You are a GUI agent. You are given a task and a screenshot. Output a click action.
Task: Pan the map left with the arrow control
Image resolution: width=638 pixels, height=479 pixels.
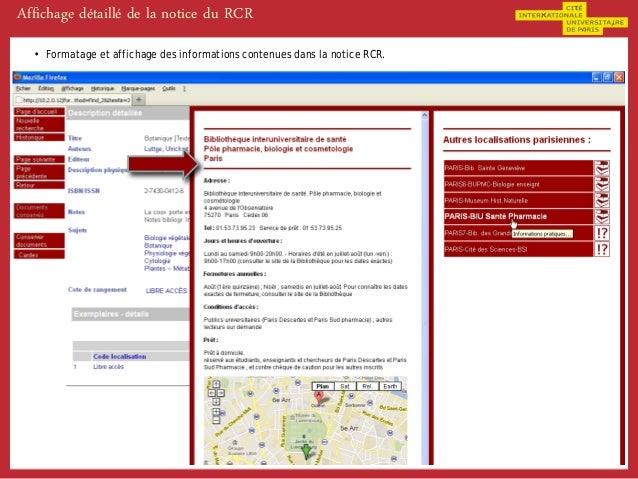click(x=212, y=393)
